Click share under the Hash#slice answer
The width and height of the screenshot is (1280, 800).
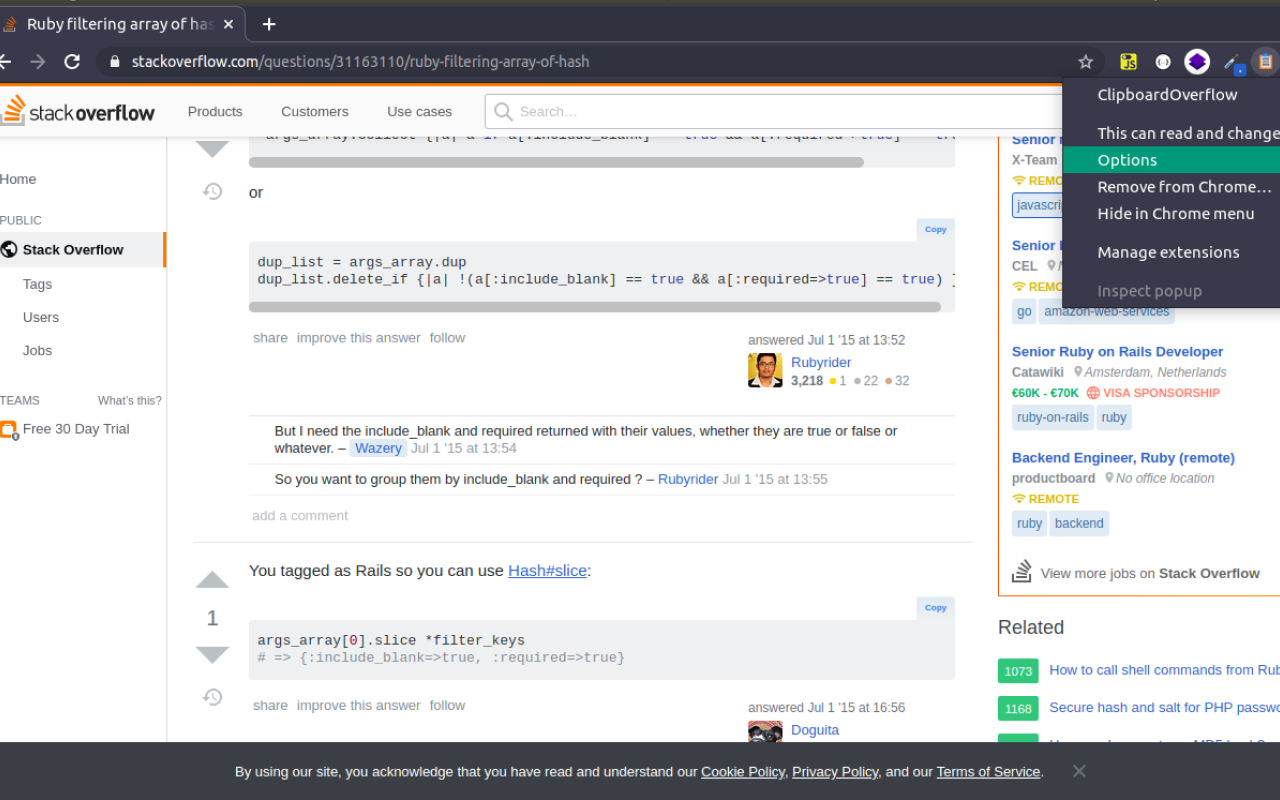(x=270, y=706)
